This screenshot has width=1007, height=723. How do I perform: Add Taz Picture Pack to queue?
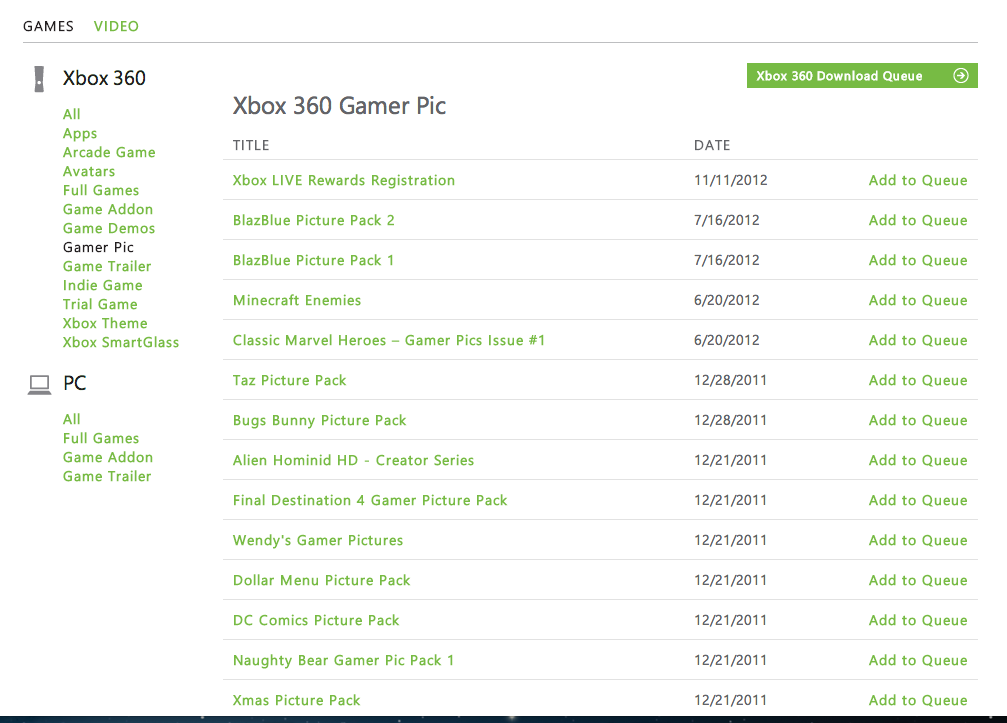(x=918, y=380)
